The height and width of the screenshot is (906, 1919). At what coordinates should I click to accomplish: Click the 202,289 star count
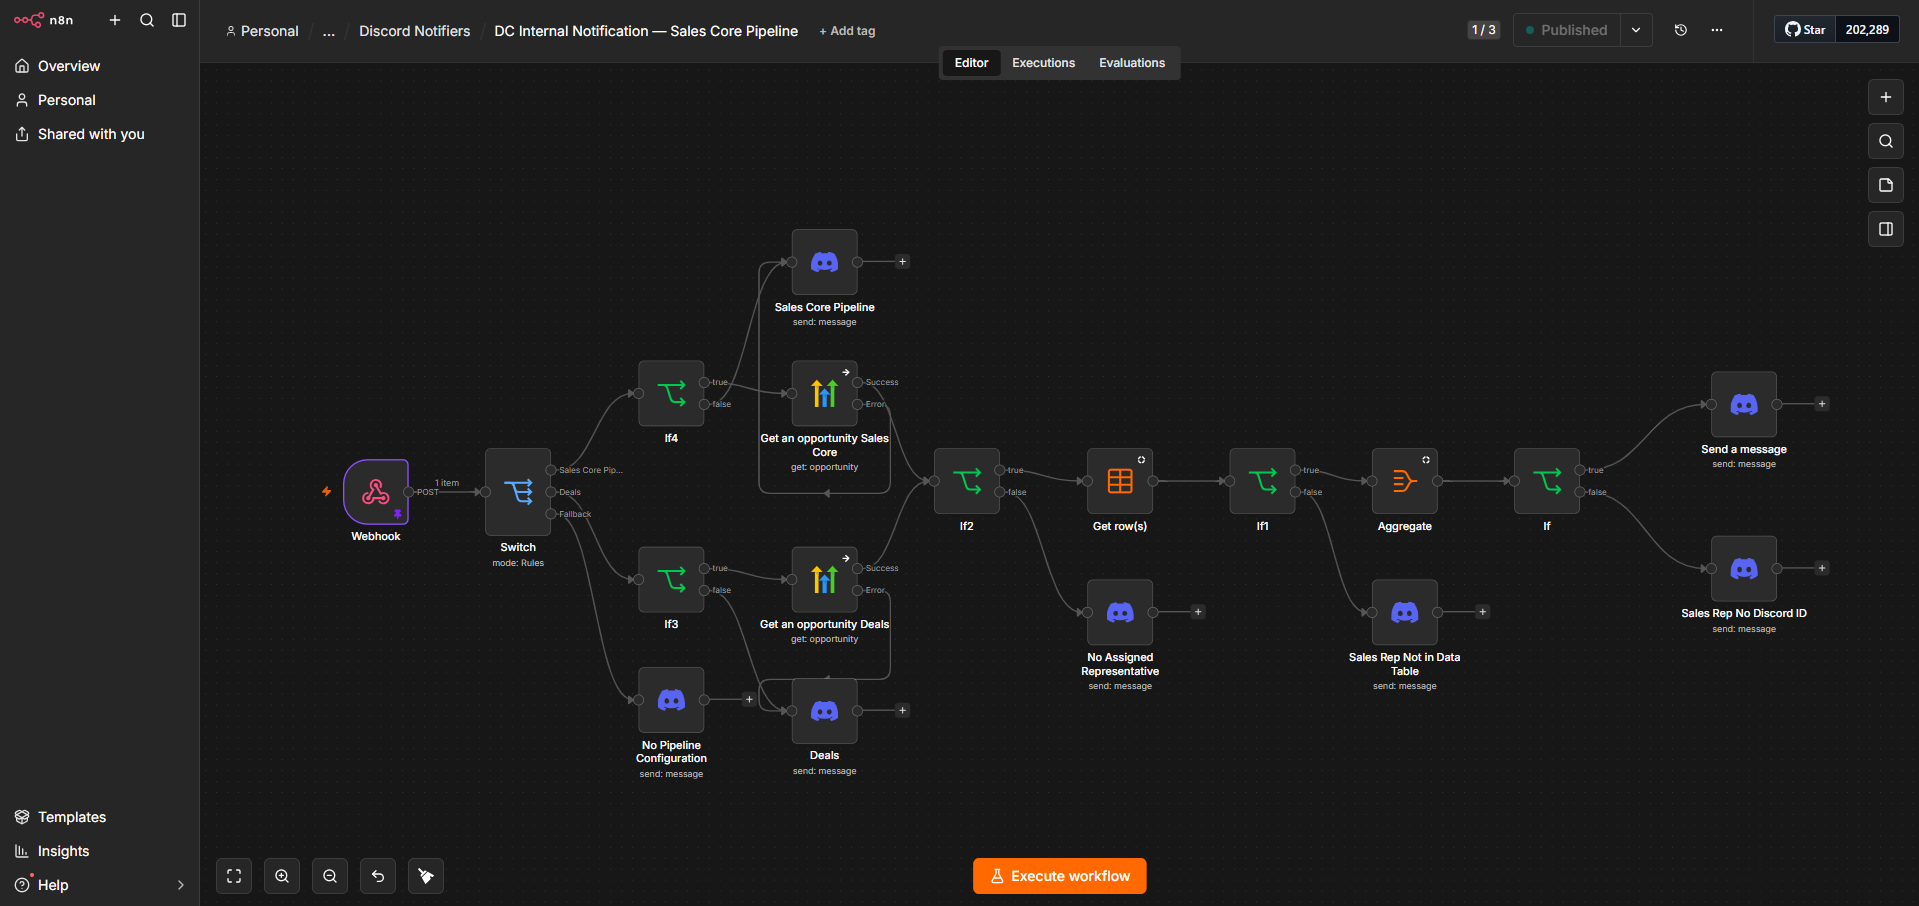tap(1867, 30)
